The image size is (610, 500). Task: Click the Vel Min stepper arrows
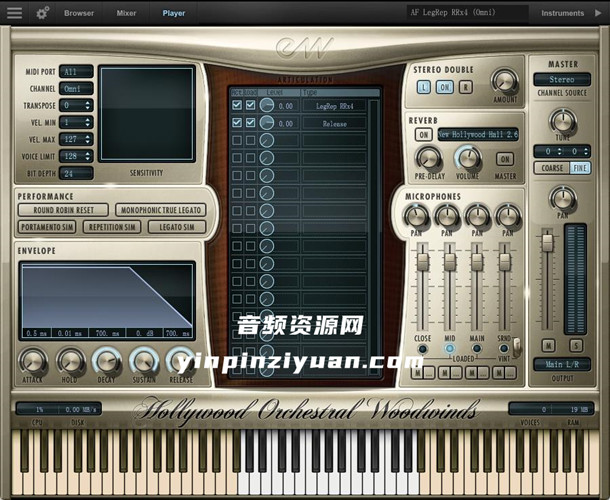pos(88,123)
